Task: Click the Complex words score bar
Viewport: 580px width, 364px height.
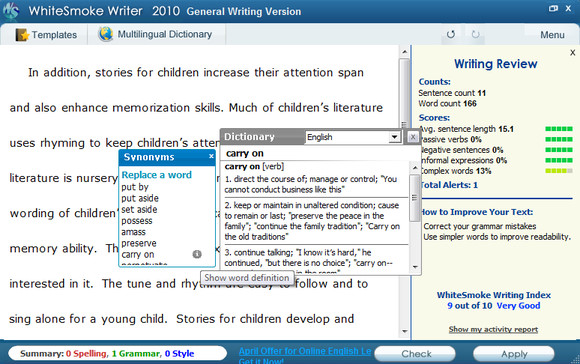Action: pyautogui.click(x=559, y=171)
